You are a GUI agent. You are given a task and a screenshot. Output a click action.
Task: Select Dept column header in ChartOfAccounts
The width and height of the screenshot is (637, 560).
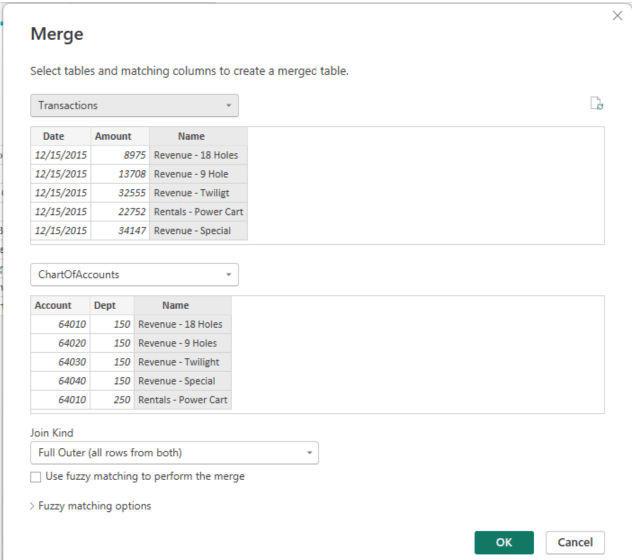pos(105,306)
